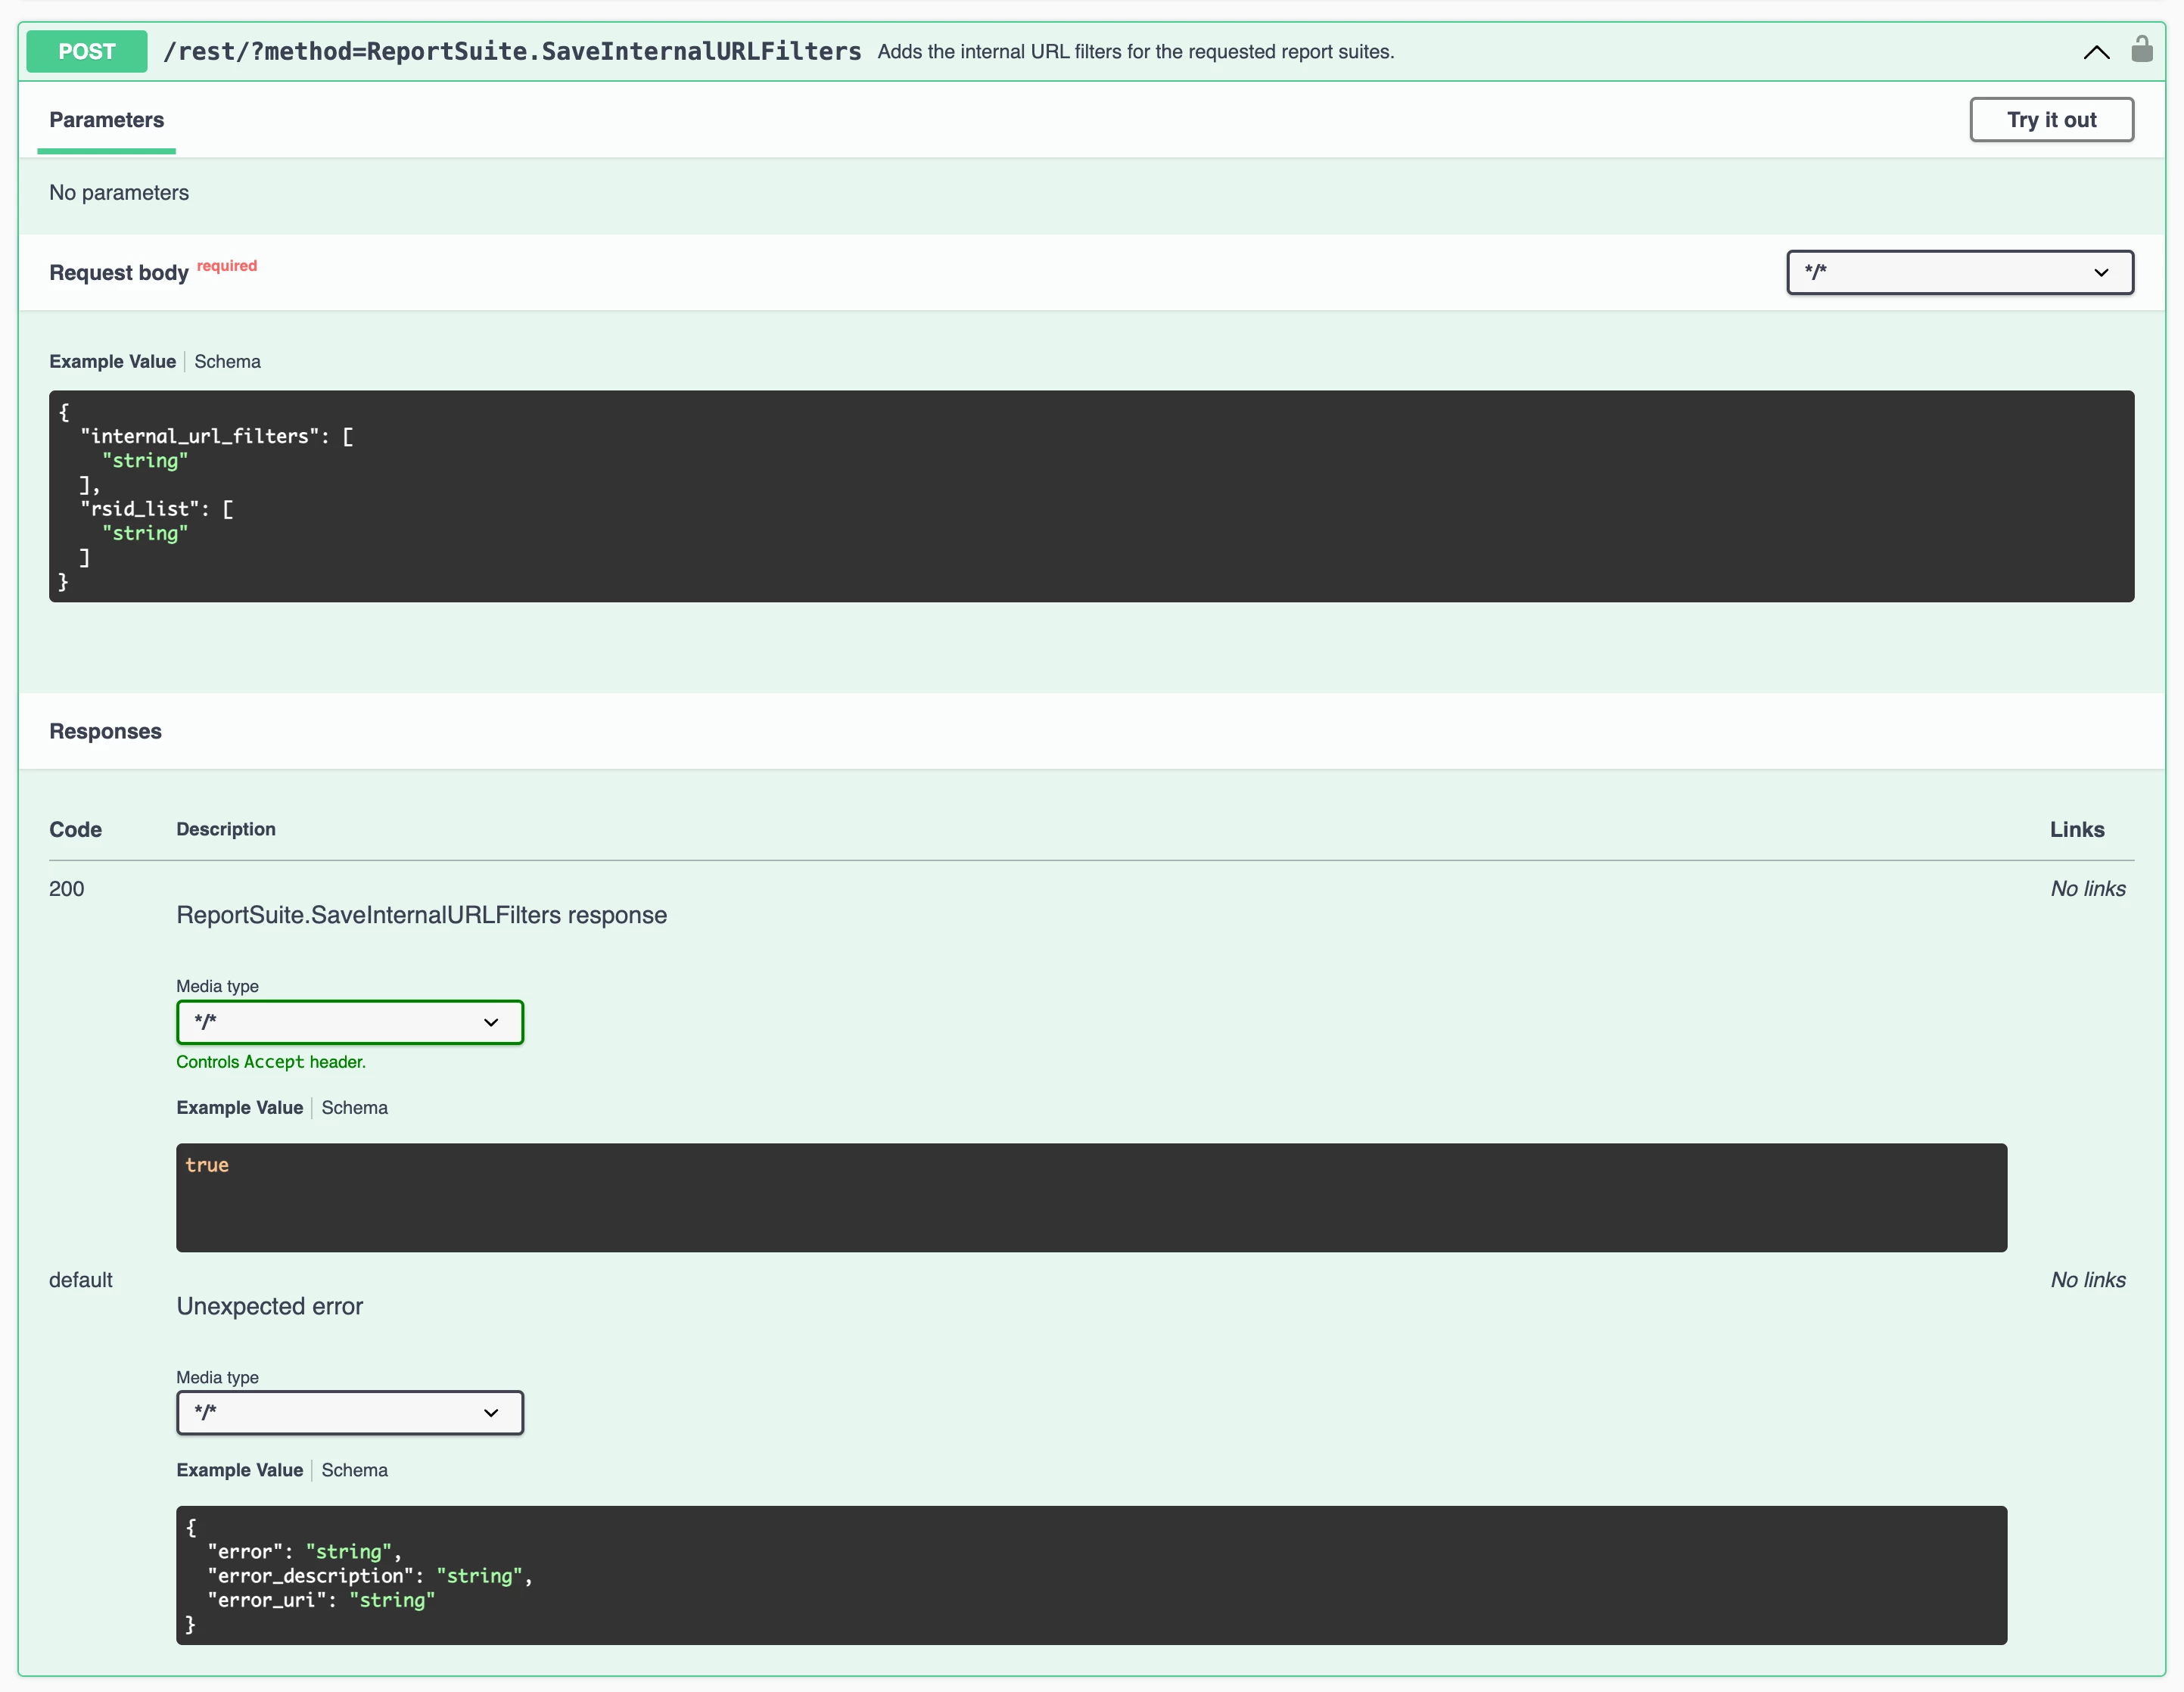This screenshot has height=1692, width=2184.
Task: Open the 200 response media type dropdown
Action: 349,1022
